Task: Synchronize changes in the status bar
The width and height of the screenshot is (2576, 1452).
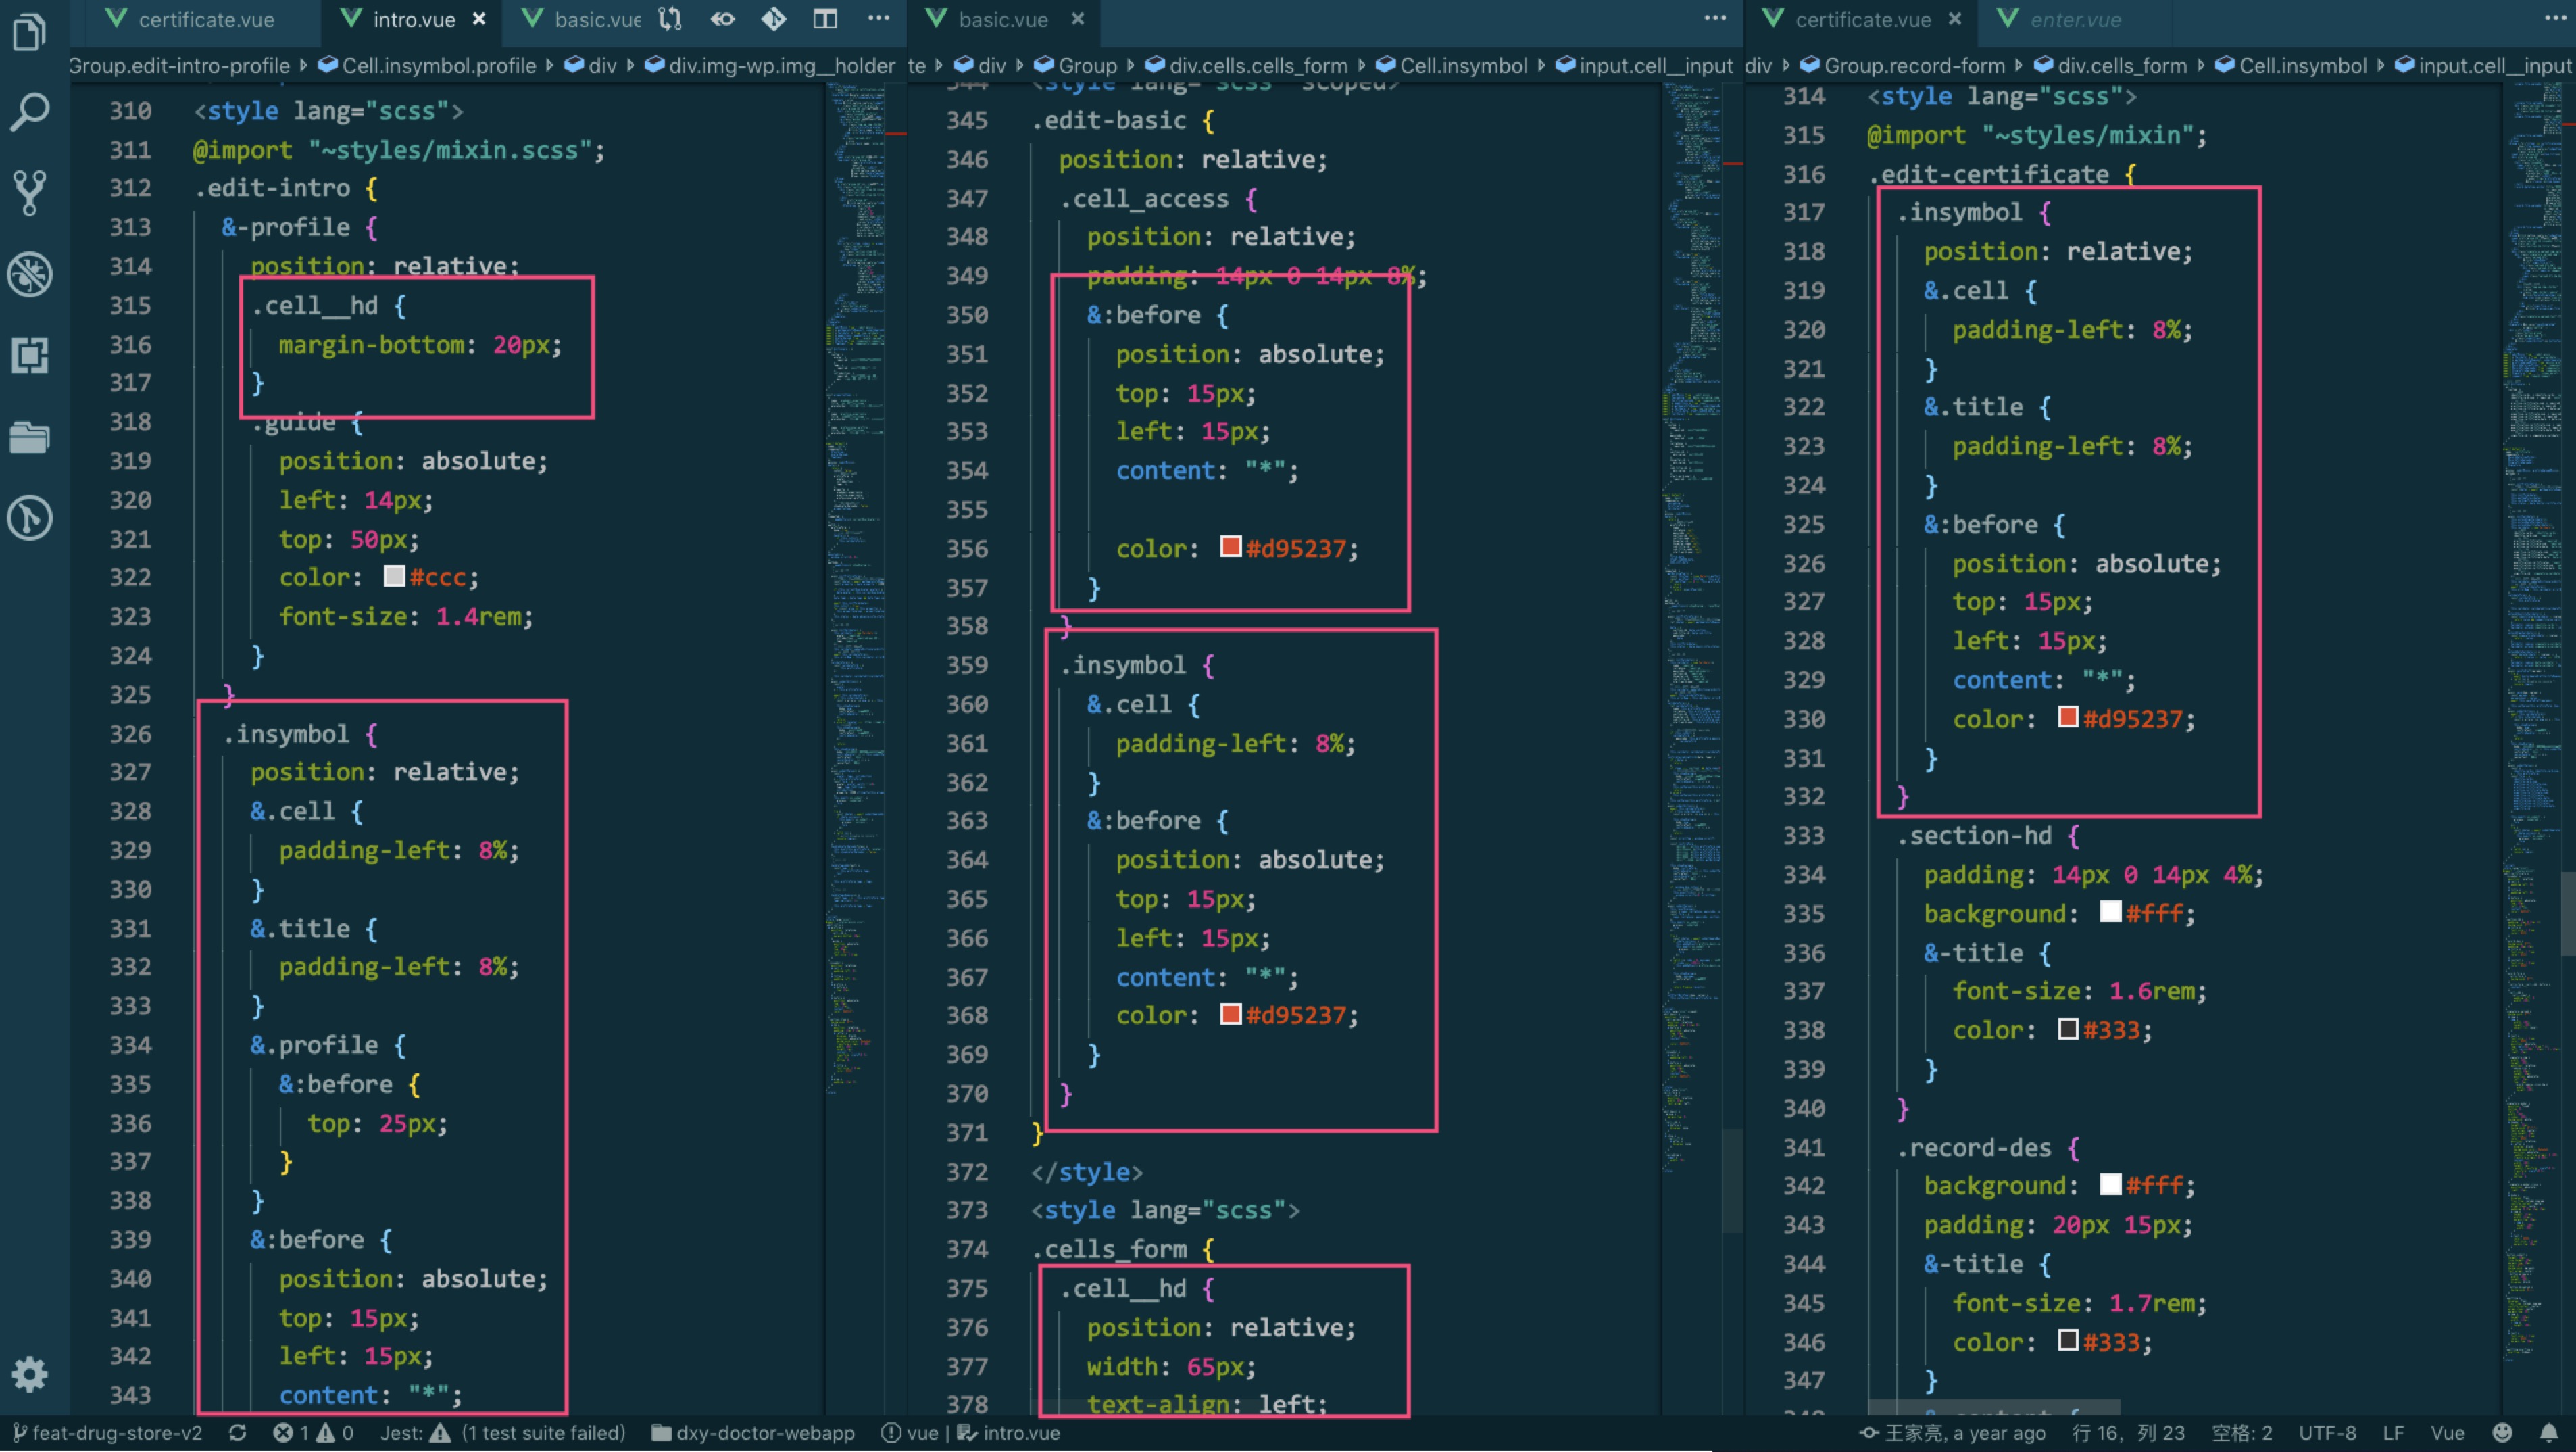Action: [237, 1433]
